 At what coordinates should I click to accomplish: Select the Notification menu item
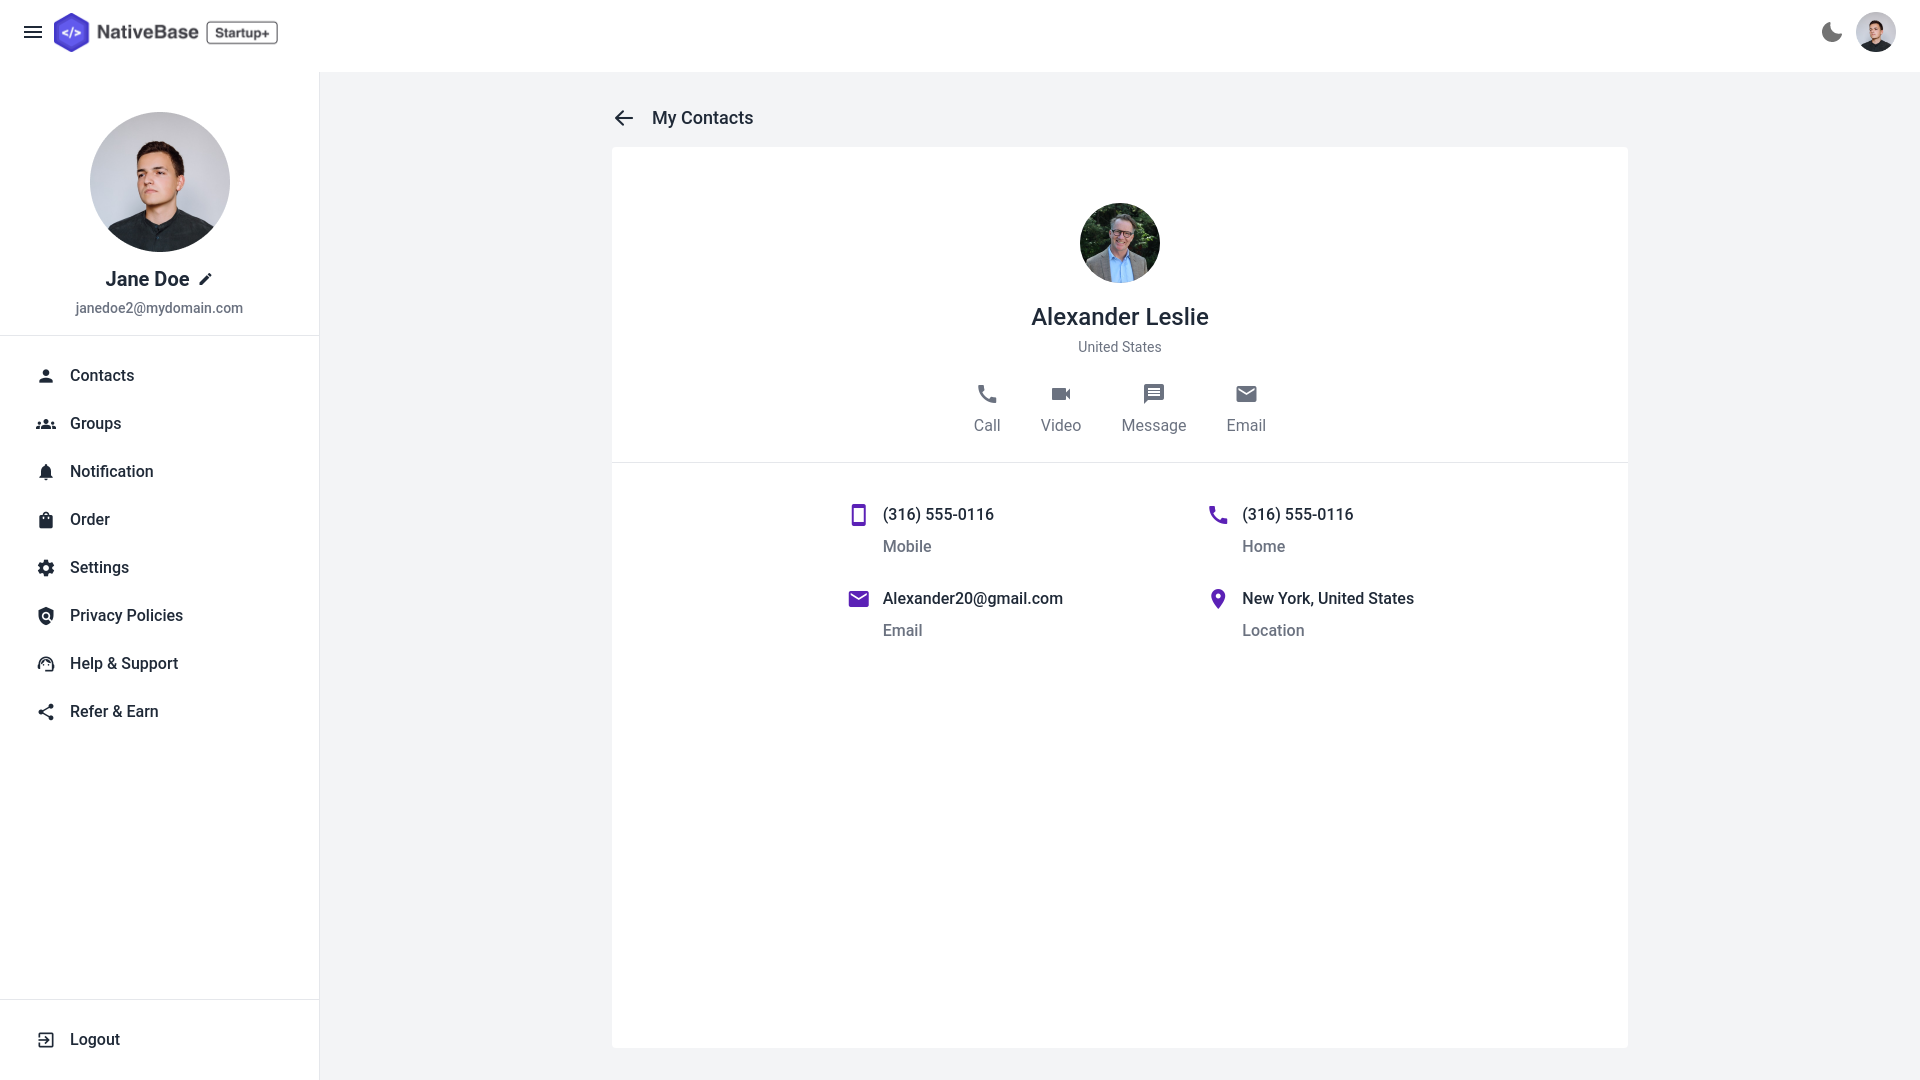pyautogui.click(x=111, y=472)
